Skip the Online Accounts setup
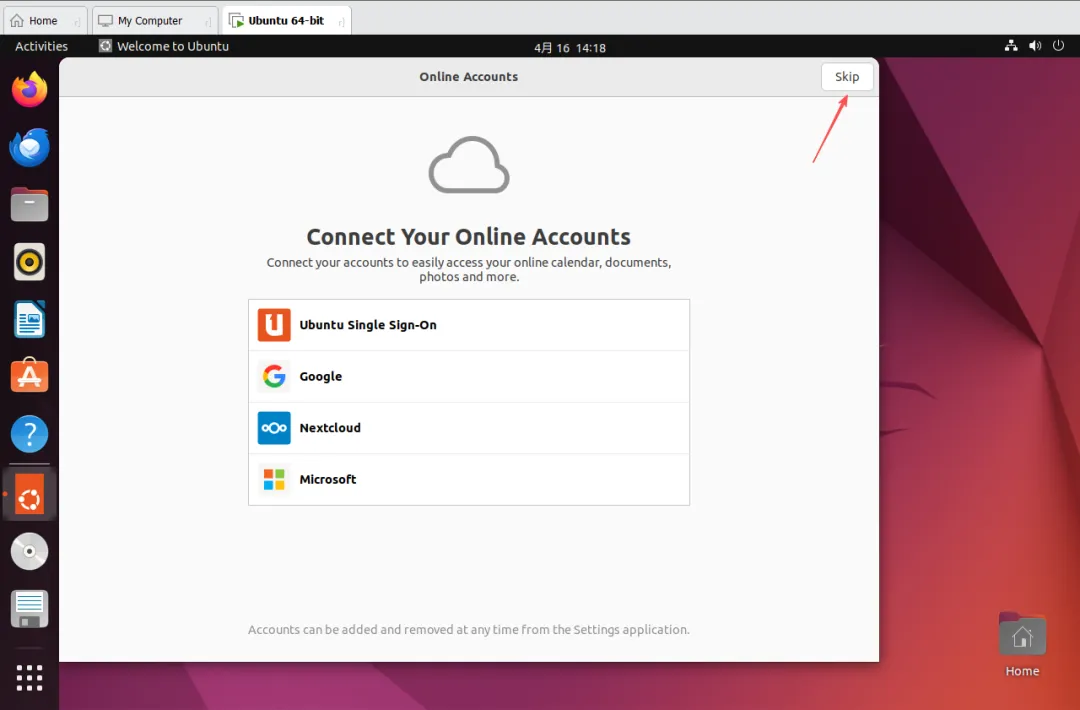 pyautogui.click(x=847, y=76)
